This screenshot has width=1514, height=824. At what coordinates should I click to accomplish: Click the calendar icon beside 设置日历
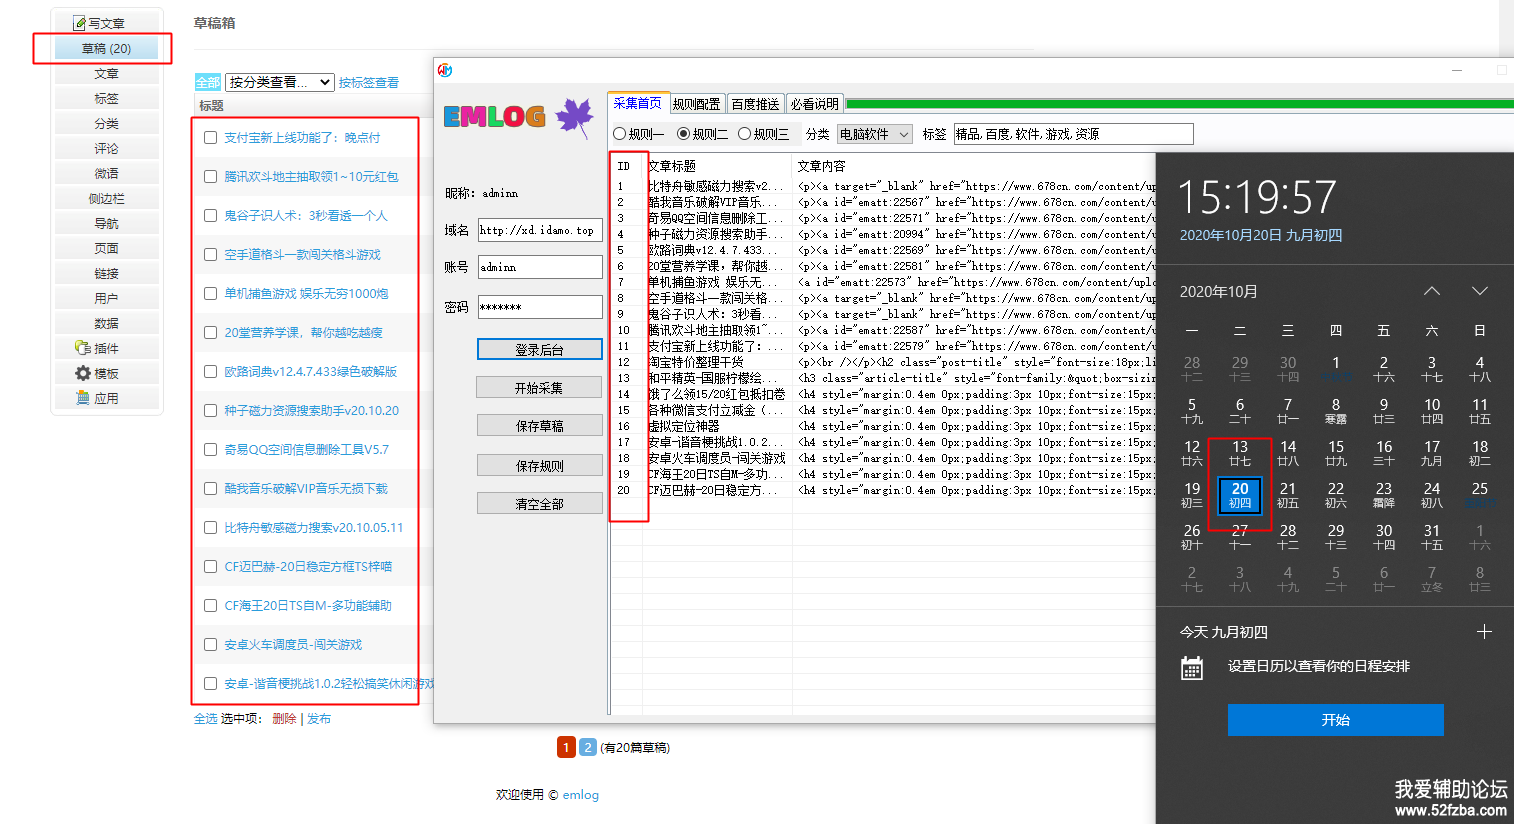[x=1192, y=668]
